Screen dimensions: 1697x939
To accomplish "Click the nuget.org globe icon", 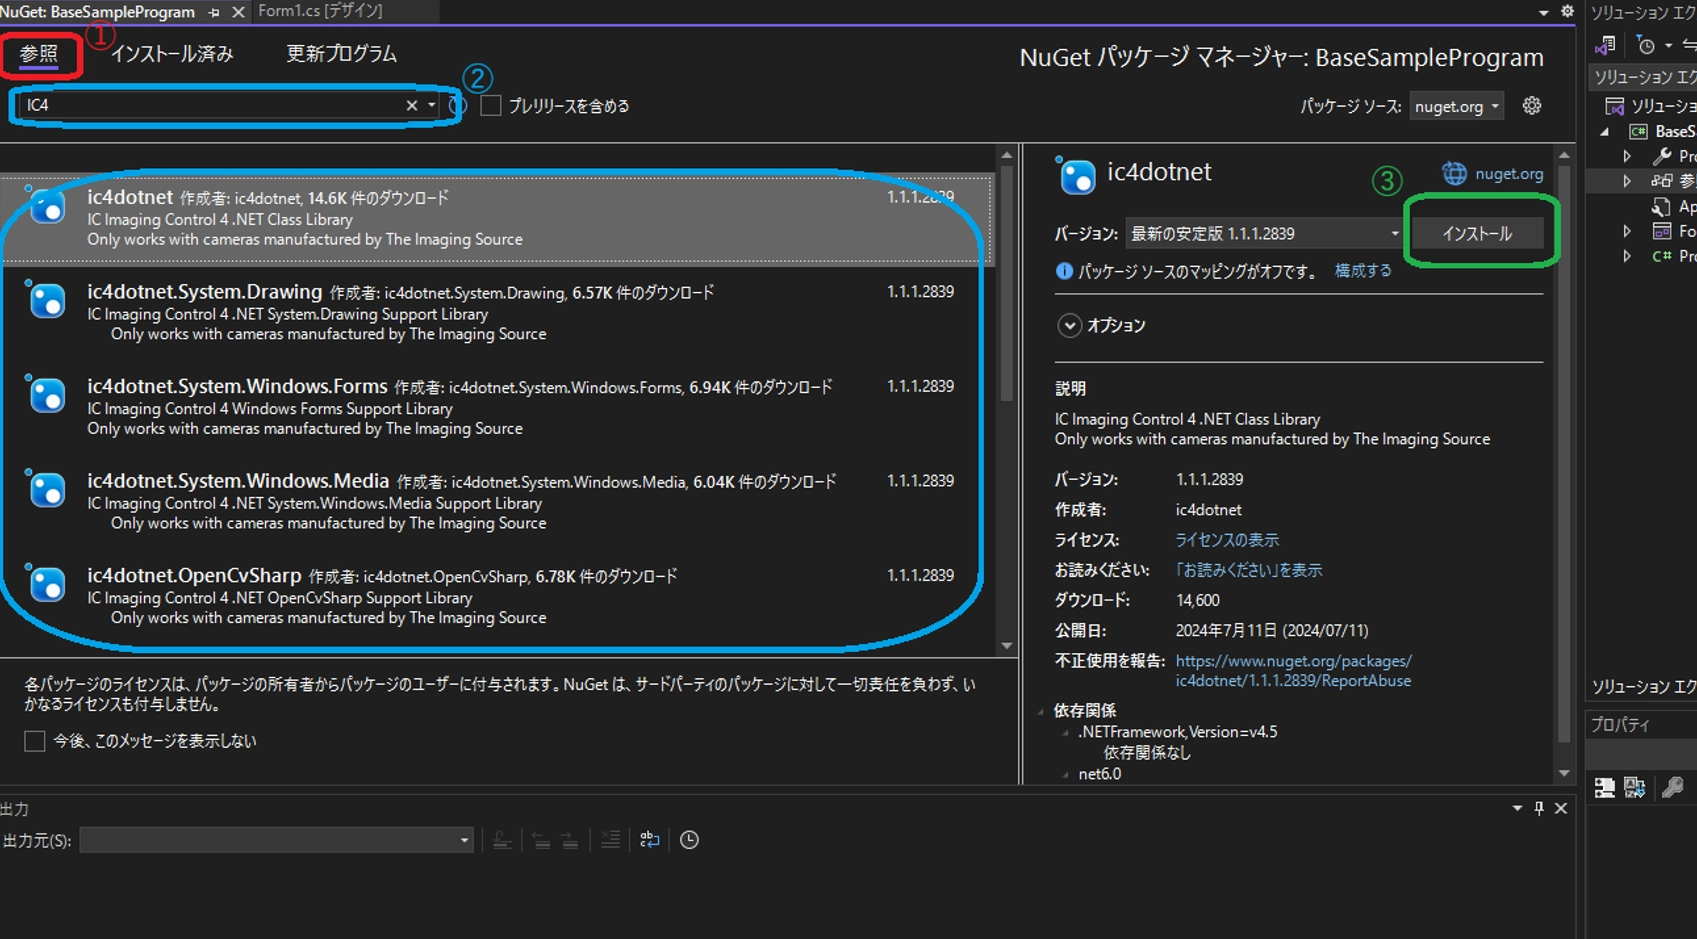I will coord(1454,174).
